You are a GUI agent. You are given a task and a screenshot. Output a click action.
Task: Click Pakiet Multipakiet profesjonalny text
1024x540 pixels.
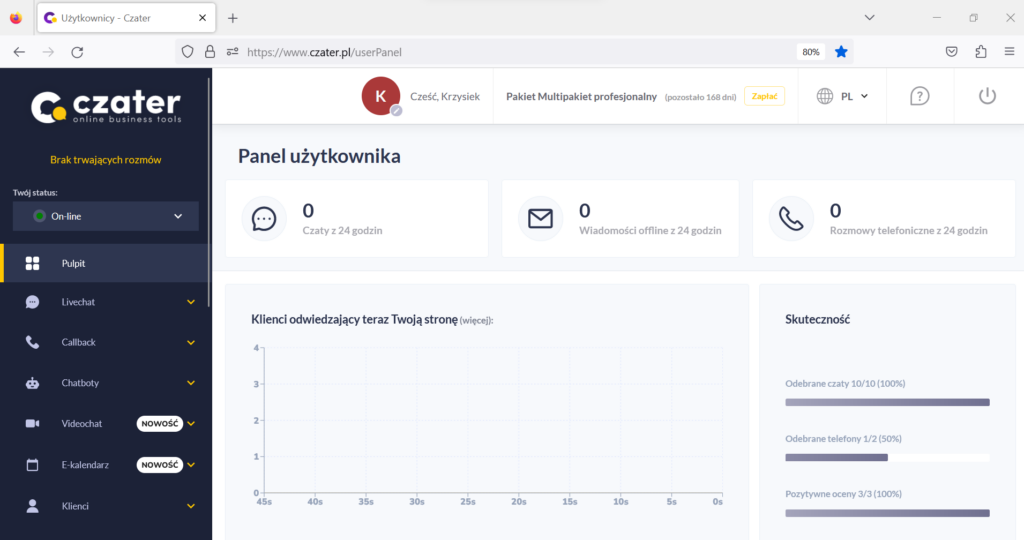pyautogui.click(x=581, y=97)
